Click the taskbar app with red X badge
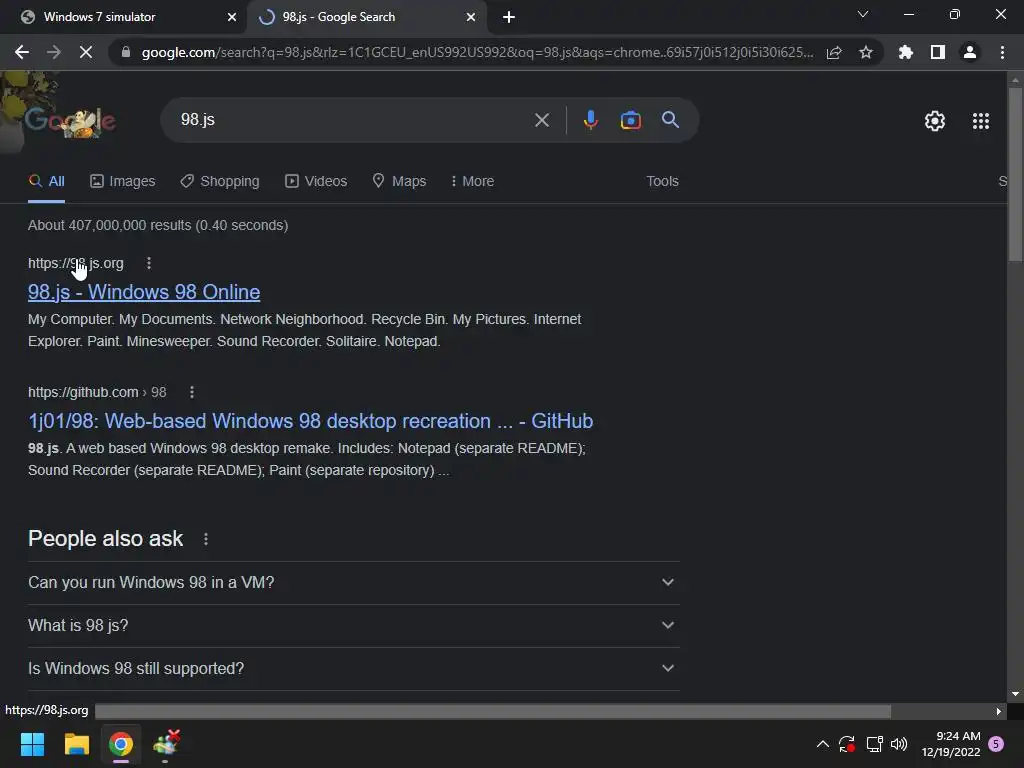The width and height of the screenshot is (1024, 768). (166, 743)
